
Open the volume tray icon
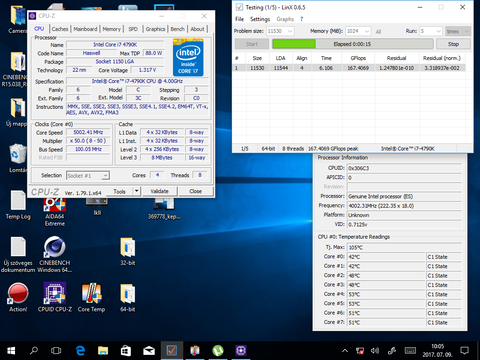pos(375,351)
